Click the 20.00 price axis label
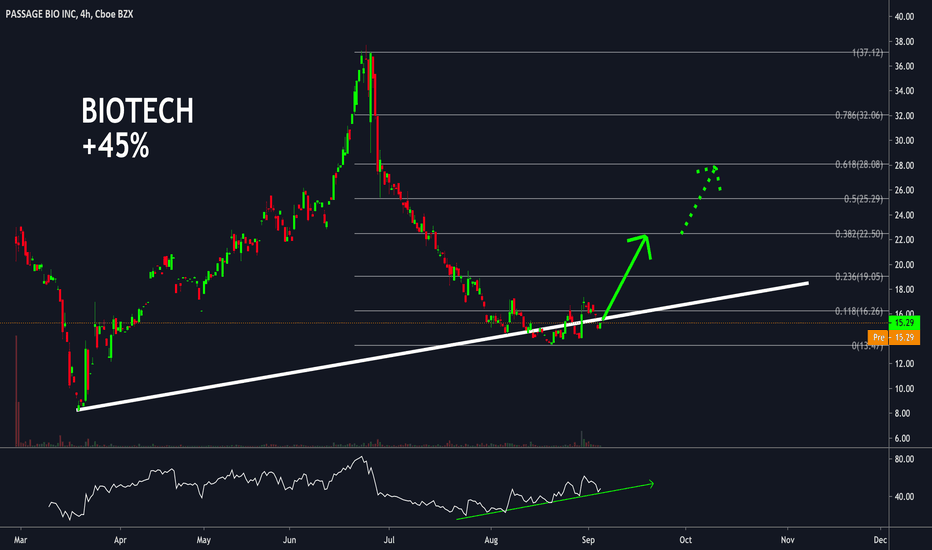 tap(904, 265)
